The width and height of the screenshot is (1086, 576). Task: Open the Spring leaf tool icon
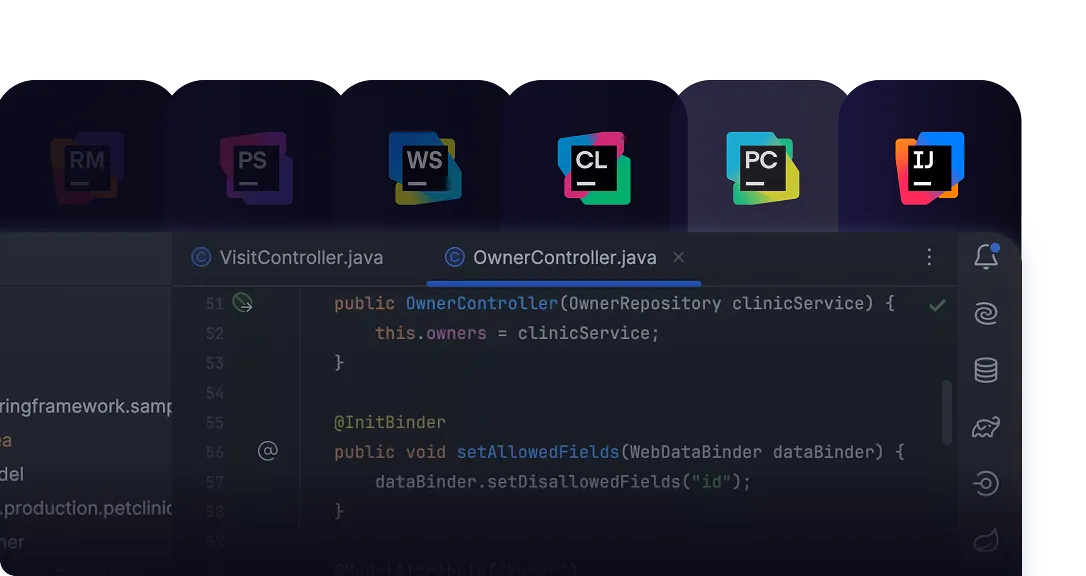(x=986, y=540)
